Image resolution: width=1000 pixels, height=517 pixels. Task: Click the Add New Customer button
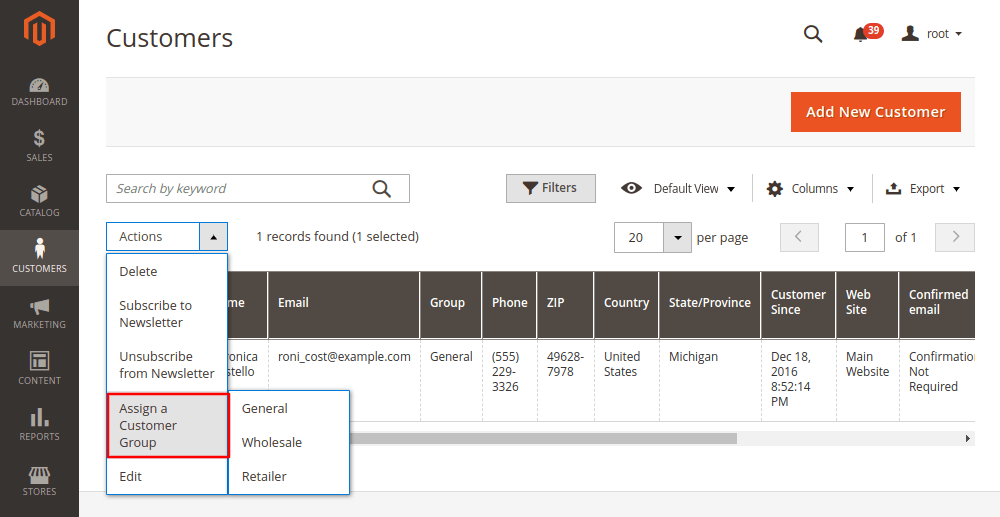click(x=876, y=112)
